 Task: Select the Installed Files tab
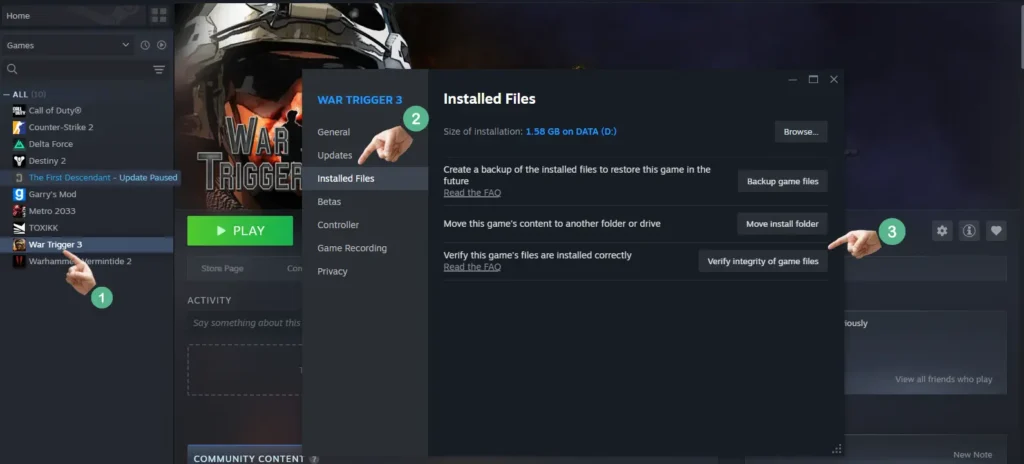click(365, 178)
